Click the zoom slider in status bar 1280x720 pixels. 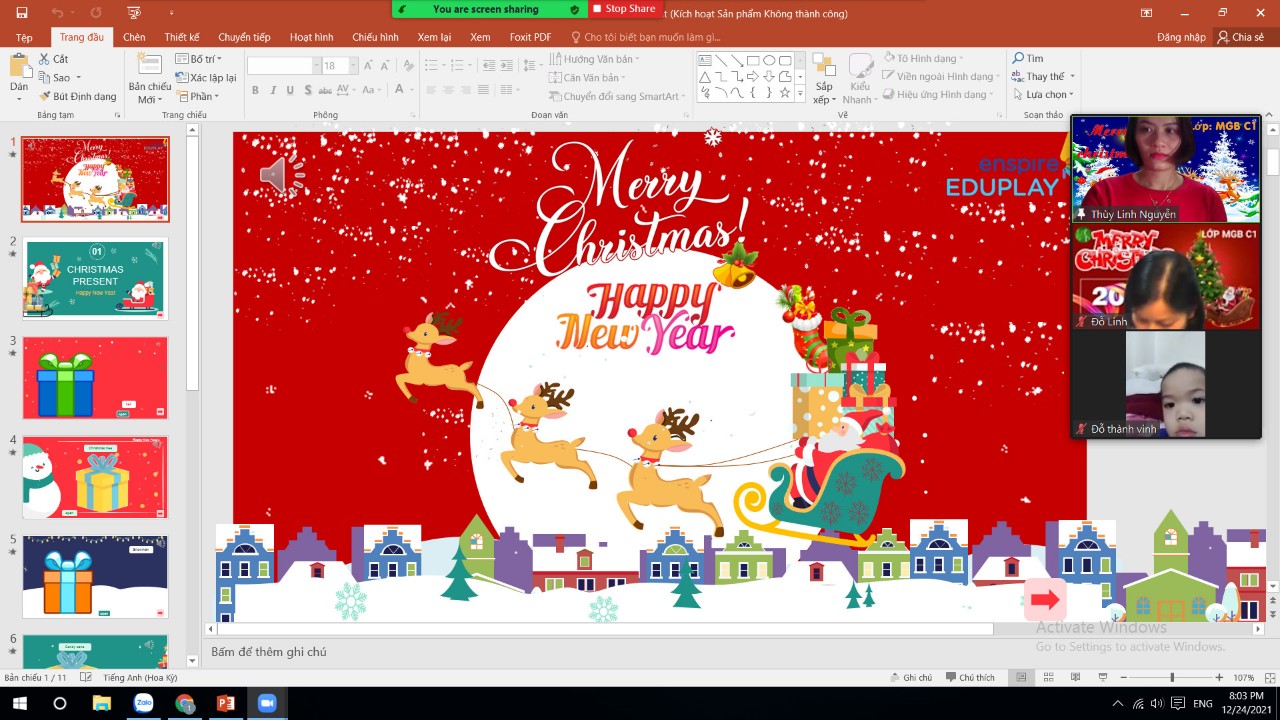coord(1172,677)
